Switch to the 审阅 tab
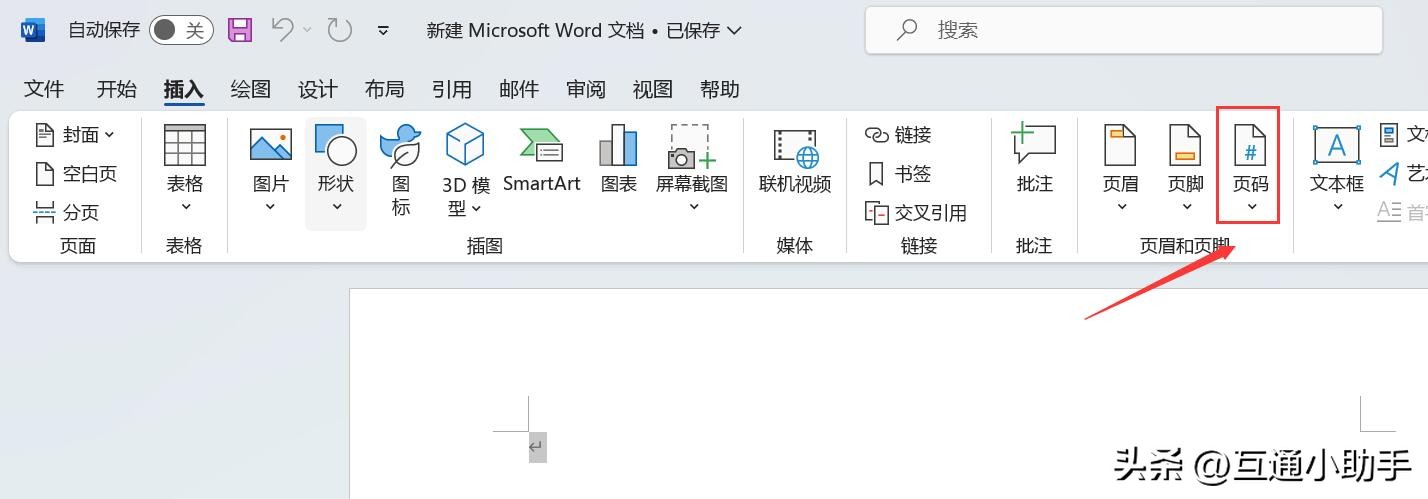Screen dimensions: 1428x499 point(586,89)
